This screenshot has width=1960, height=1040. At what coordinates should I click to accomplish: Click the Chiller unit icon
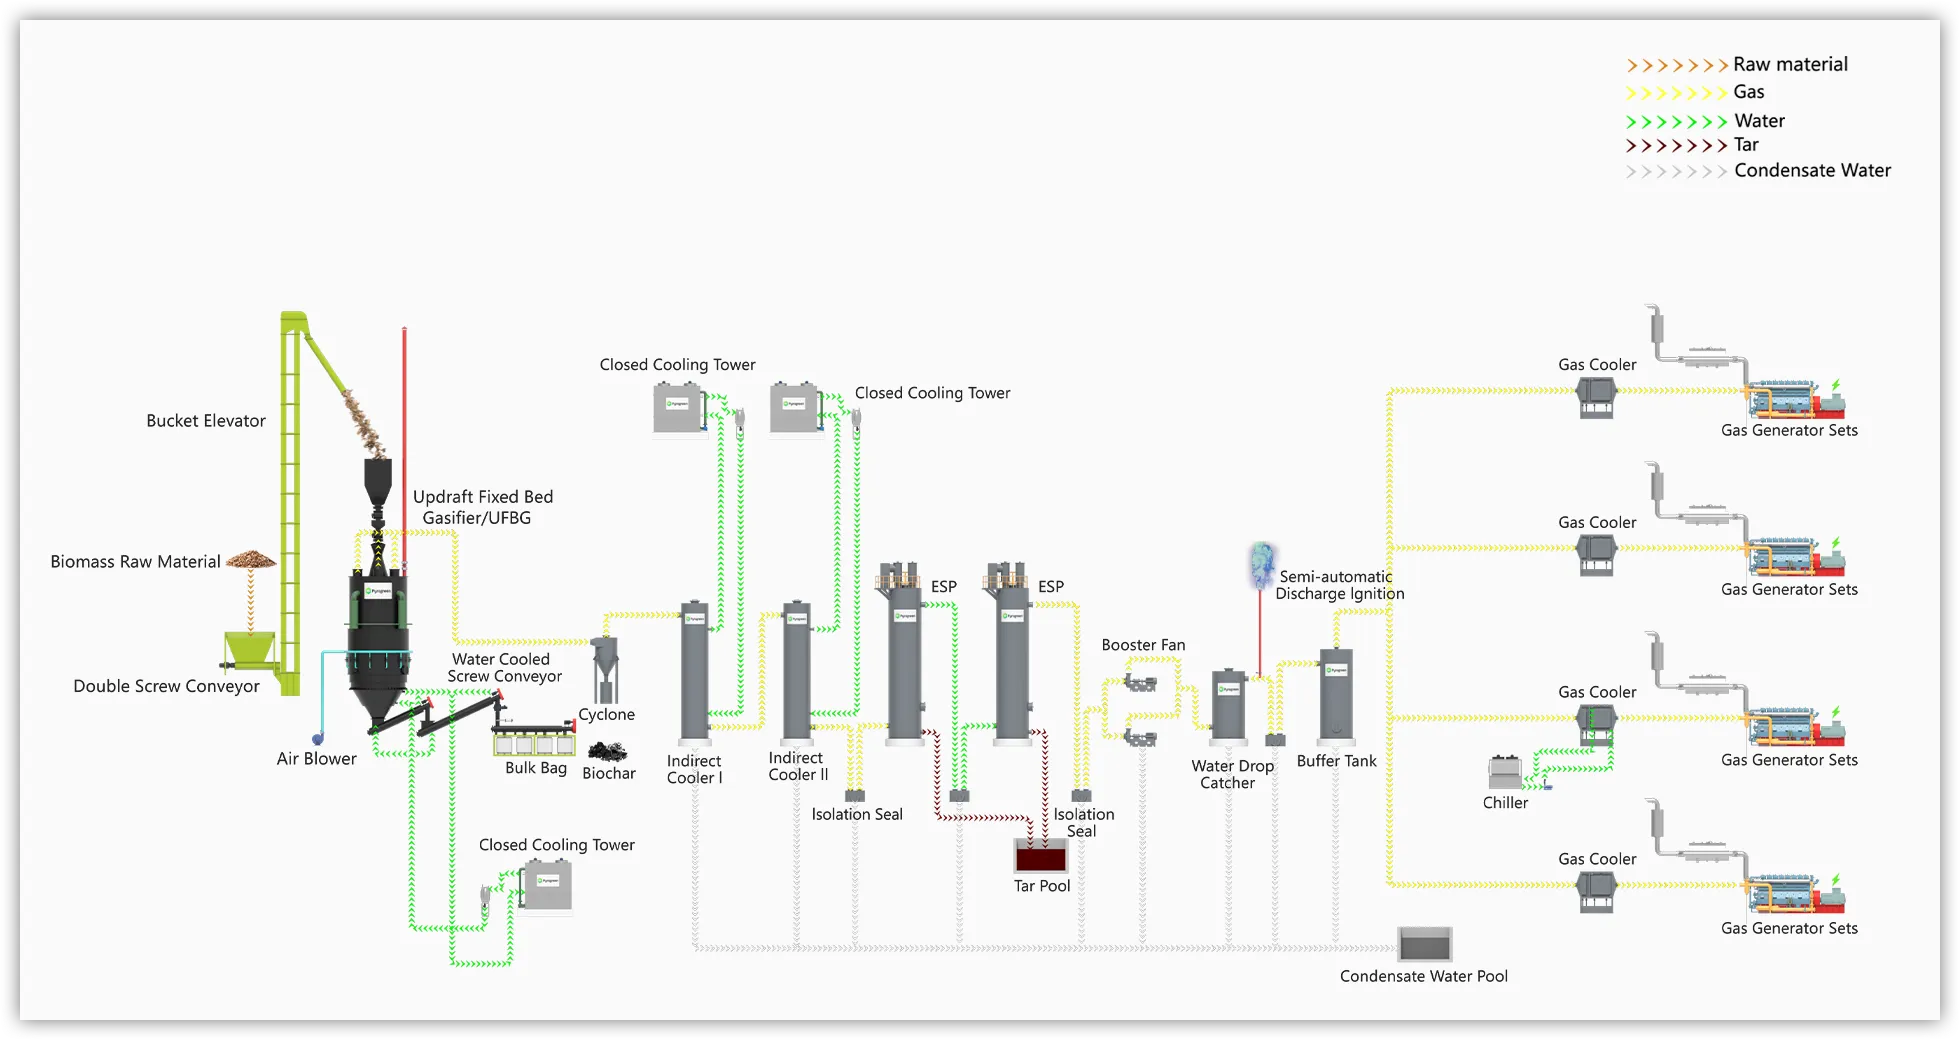point(1504,772)
